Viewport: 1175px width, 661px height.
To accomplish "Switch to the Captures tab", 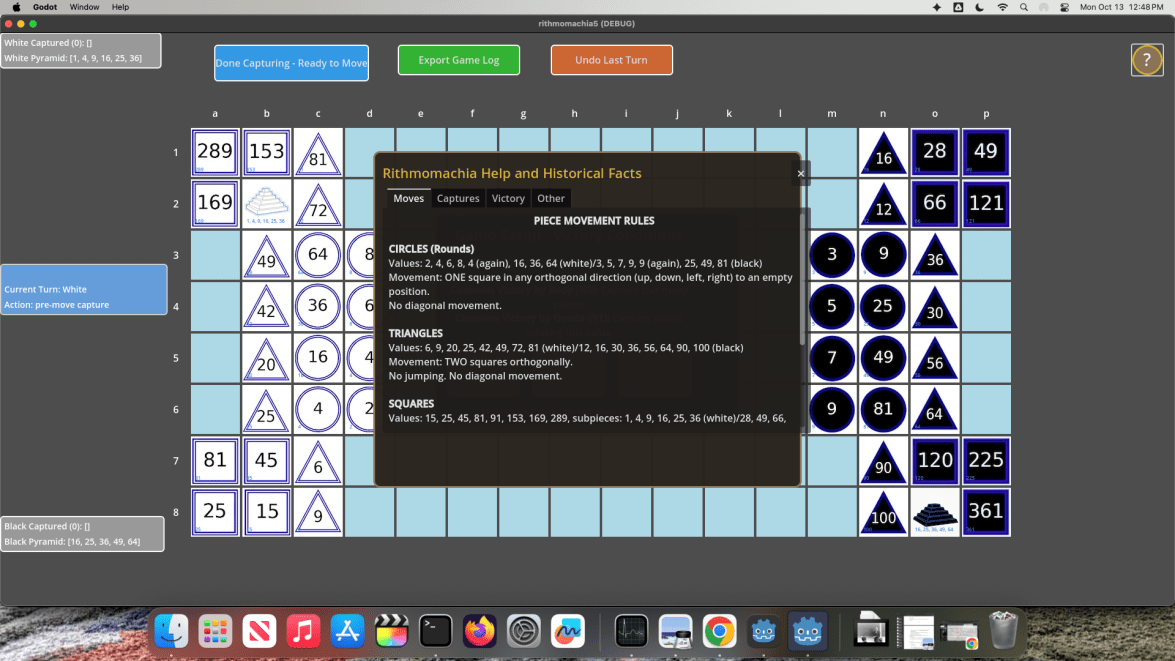I will coord(458,198).
